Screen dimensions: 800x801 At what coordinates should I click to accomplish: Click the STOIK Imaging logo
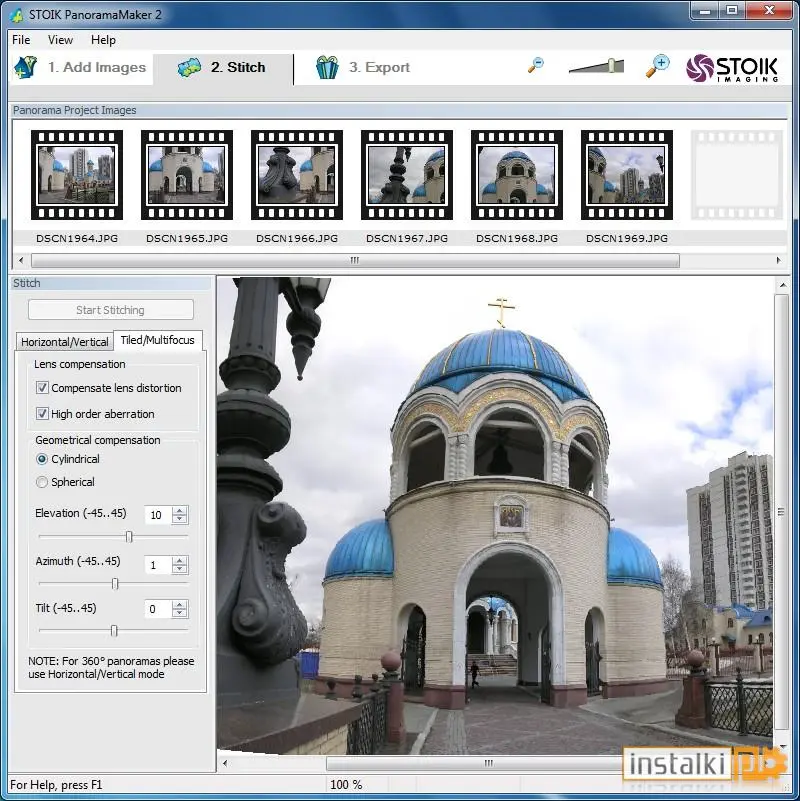[x=732, y=68]
